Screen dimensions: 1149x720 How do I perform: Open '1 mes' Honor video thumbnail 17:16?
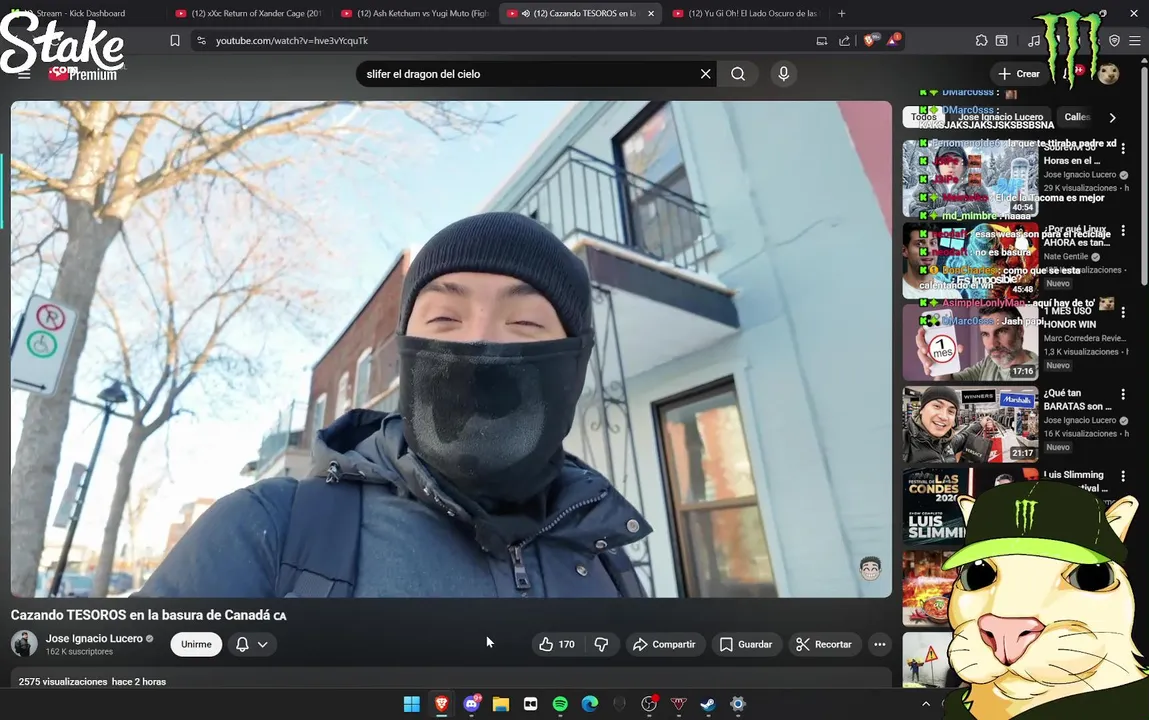click(x=970, y=342)
